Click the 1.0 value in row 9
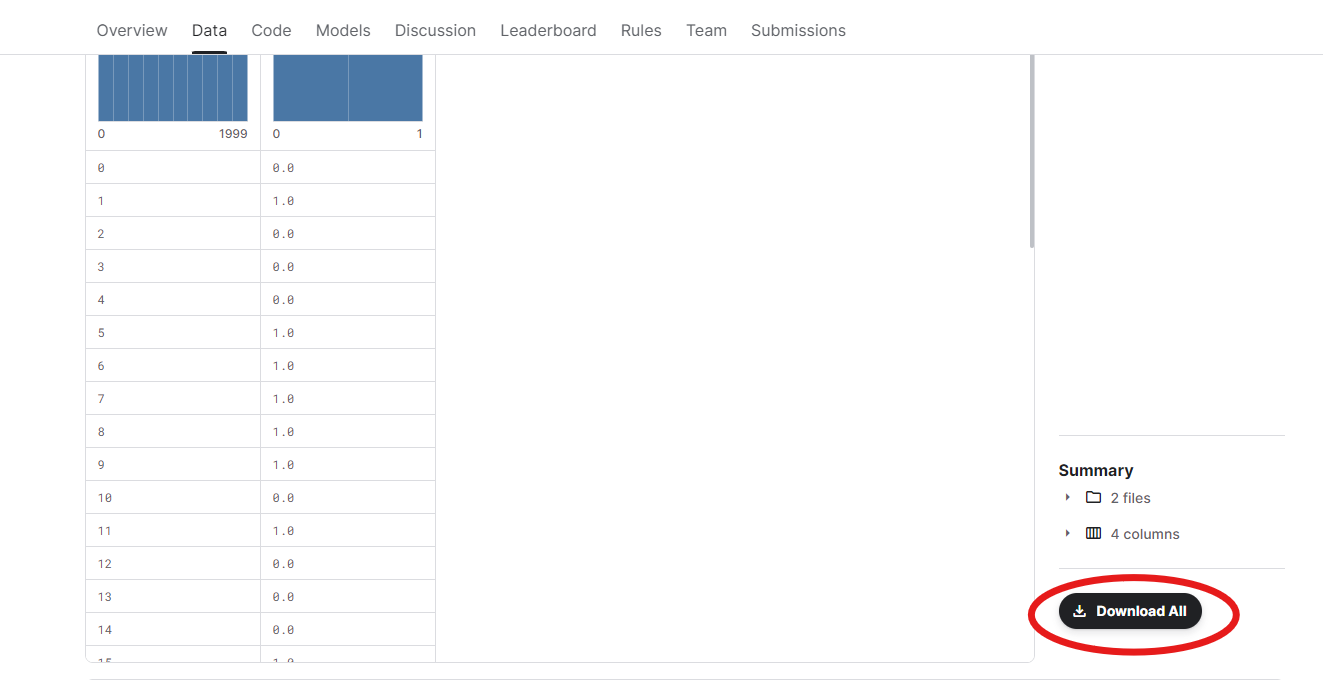The height and width of the screenshot is (680, 1323). (x=283, y=465)
